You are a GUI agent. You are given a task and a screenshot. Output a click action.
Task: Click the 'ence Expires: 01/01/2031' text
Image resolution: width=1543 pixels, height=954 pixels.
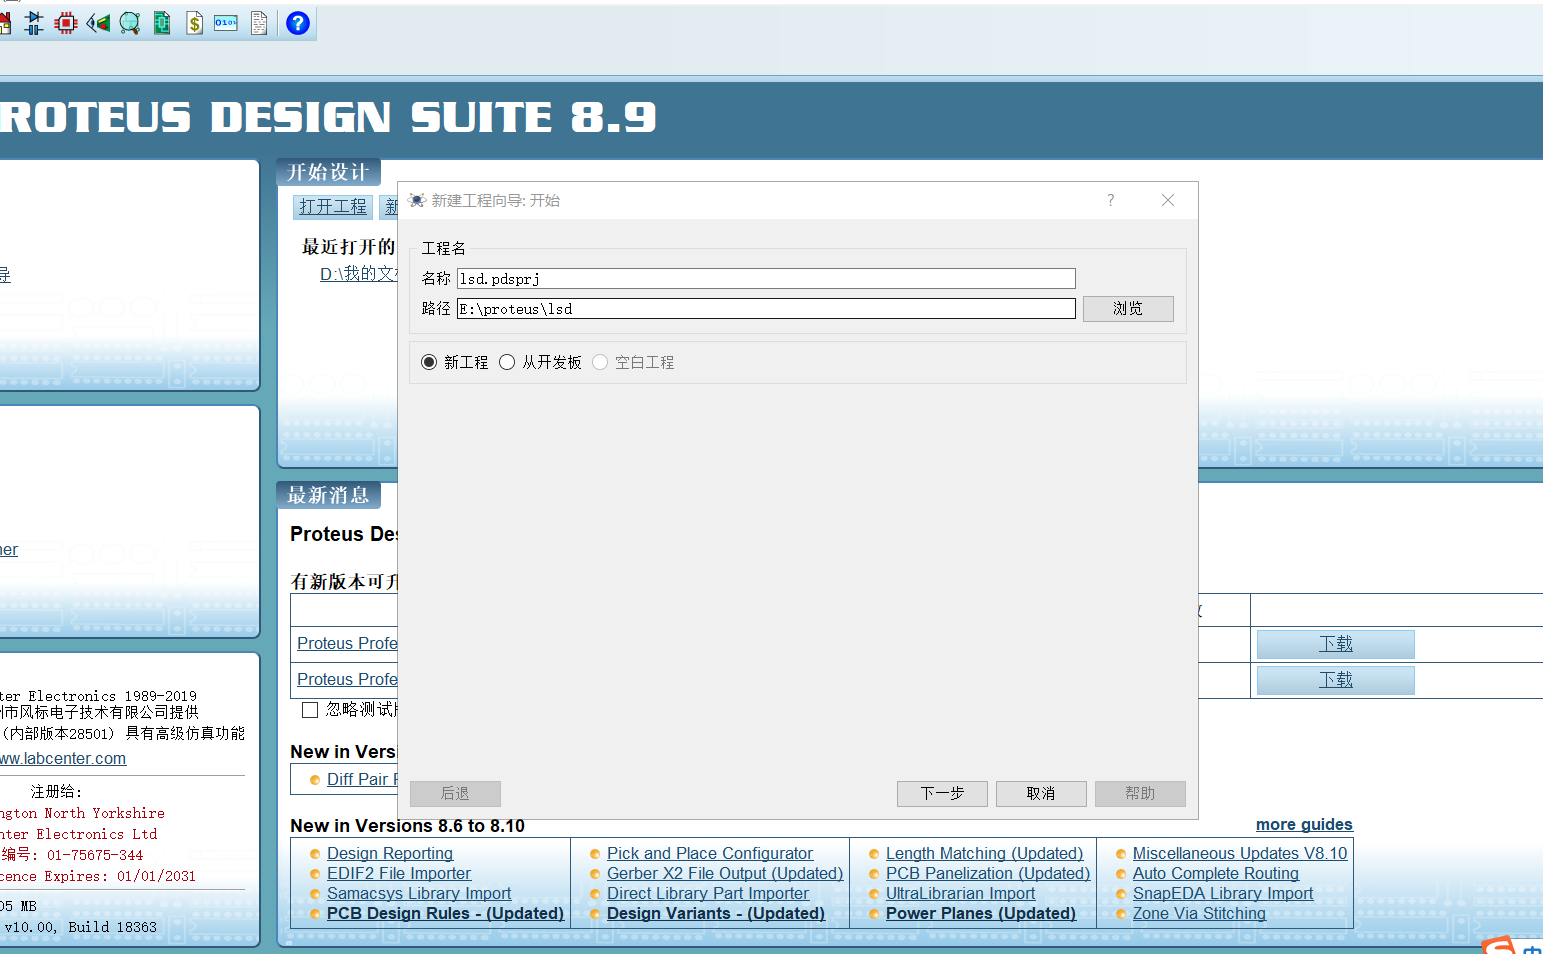click(x=98, y=876)
